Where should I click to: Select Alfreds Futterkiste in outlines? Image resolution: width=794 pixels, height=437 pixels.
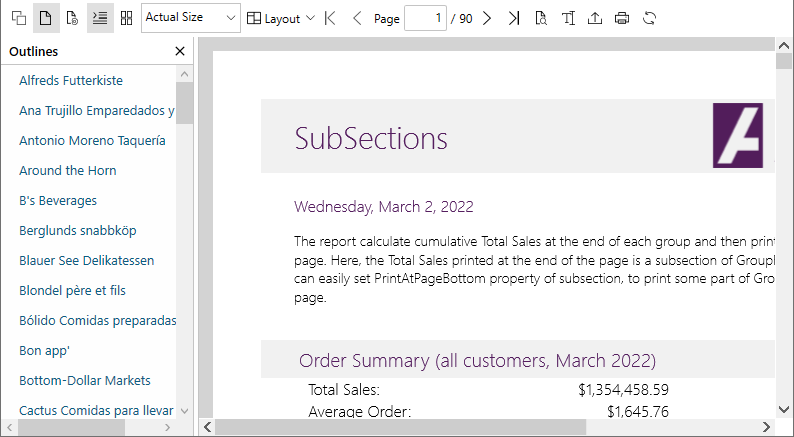click(x=71, y=81)
